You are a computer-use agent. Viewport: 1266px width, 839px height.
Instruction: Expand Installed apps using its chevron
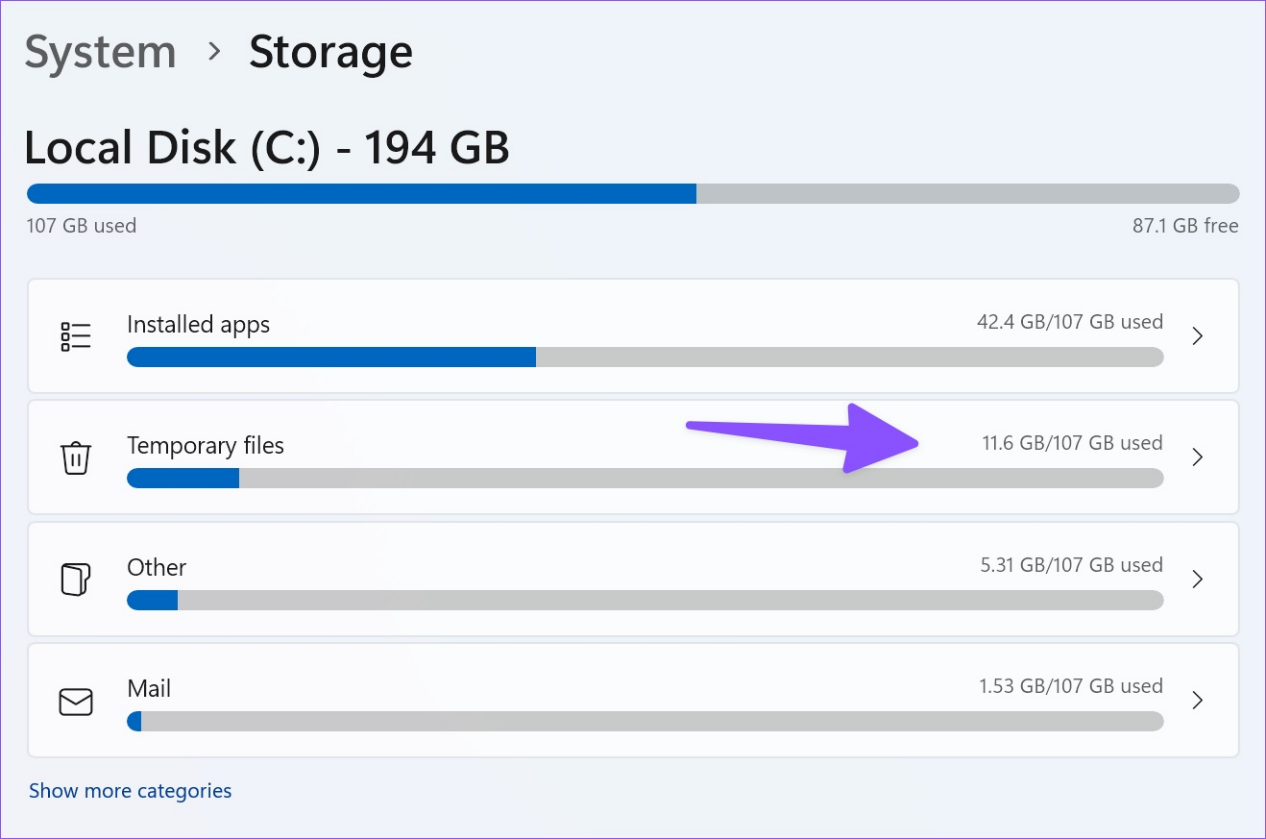[1197, 336]
